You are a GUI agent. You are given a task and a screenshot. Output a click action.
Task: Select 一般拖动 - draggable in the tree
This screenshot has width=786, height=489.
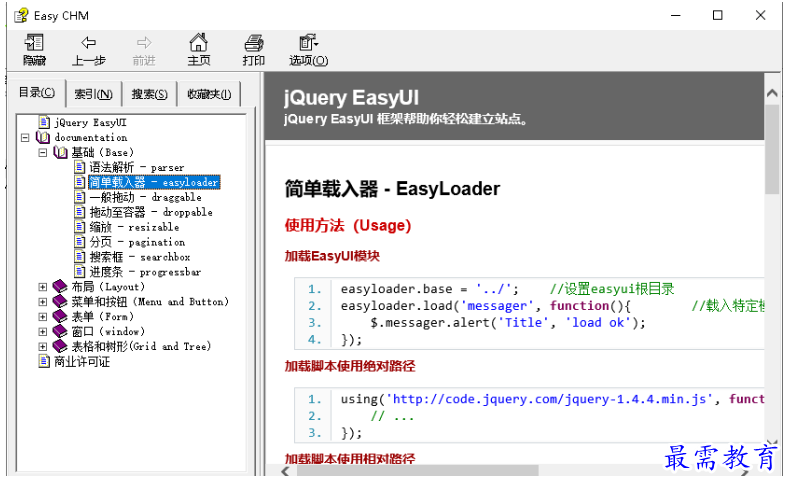click(x=145, y=197)
